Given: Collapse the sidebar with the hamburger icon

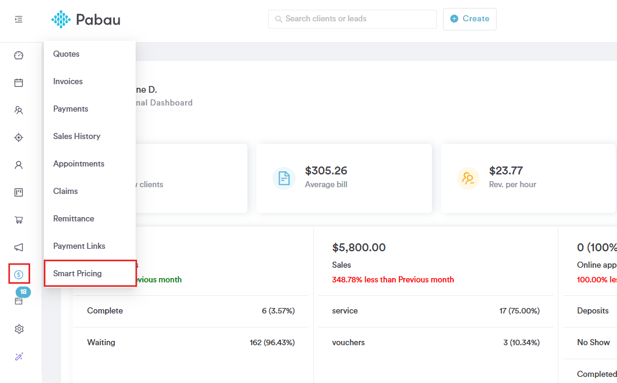Looking at the screenshot, I should pyautogui.click(x=18, y=19).
